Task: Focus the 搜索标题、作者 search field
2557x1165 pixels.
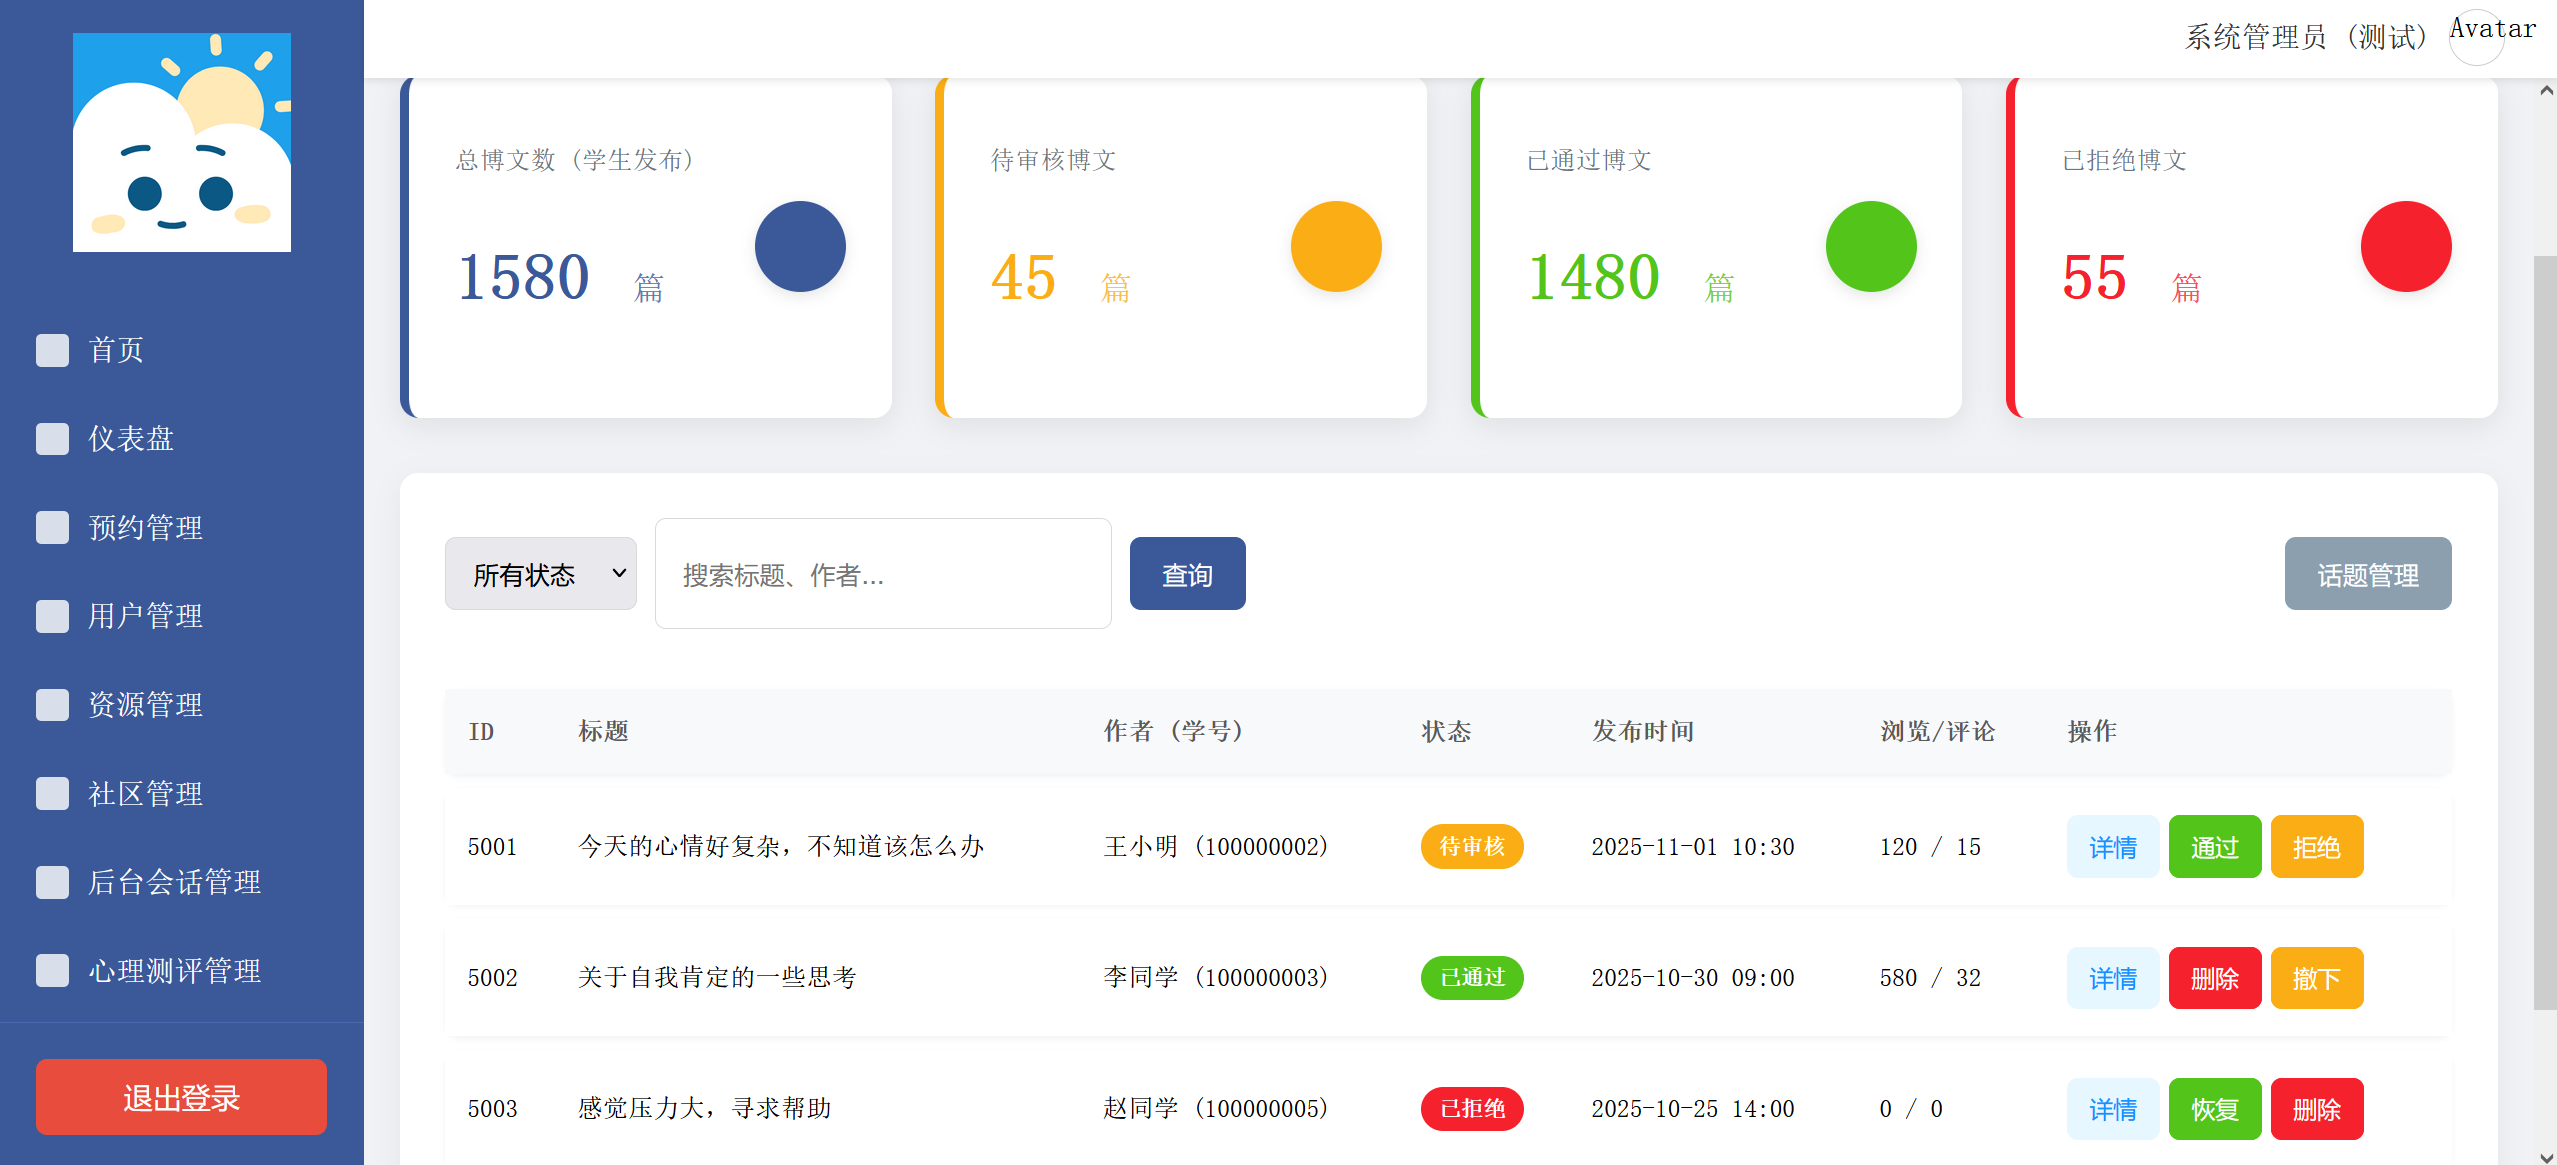Action: tap(882, 574)
